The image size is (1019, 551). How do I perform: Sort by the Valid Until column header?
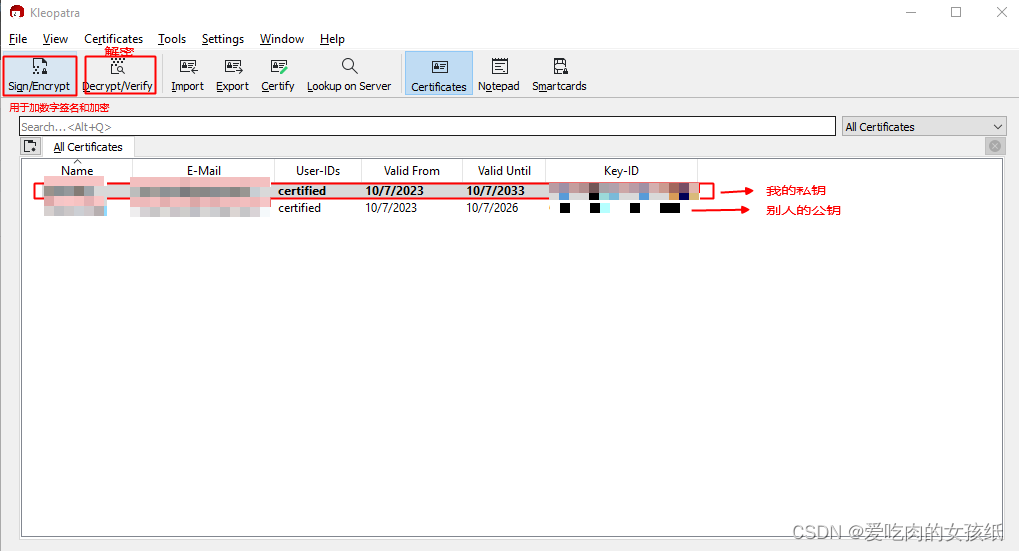click(504, 170)
